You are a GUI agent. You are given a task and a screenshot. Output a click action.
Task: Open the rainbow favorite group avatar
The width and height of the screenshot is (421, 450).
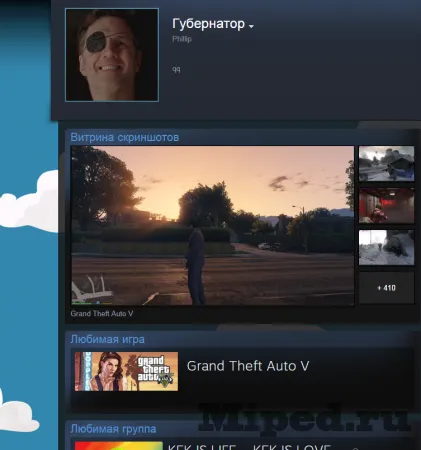[x=119, y=446]
